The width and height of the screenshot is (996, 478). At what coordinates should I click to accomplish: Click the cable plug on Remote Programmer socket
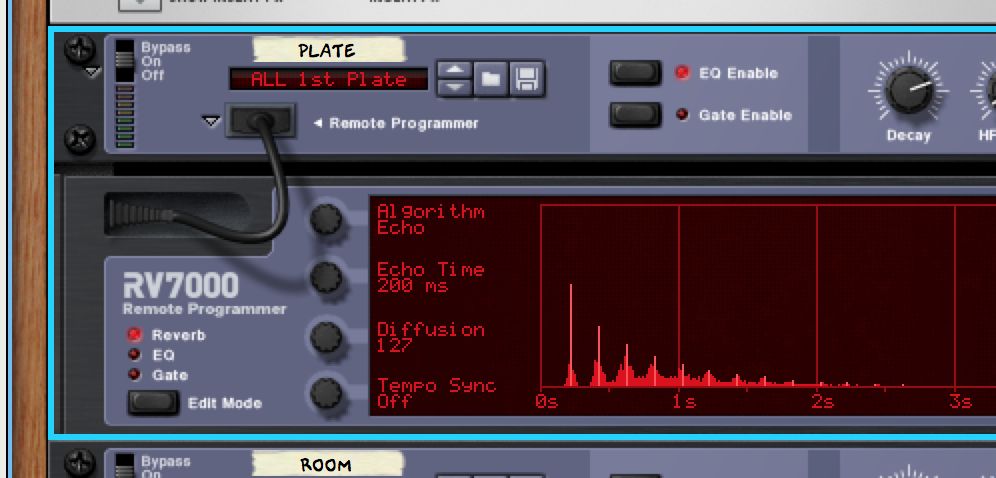(261, 121)
